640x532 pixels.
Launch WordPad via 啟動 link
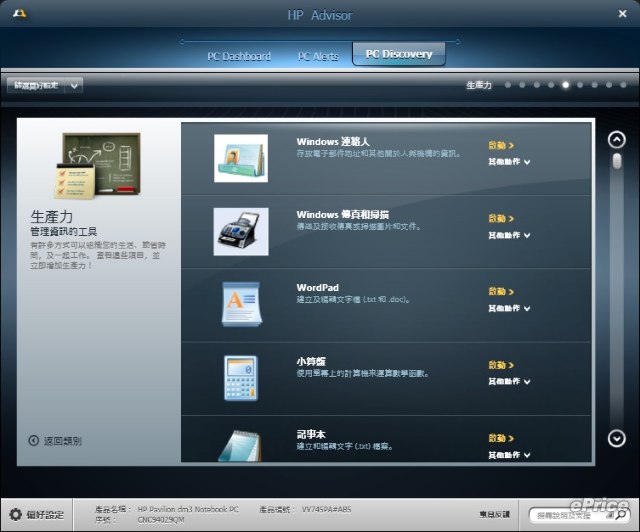(x=501, y=292)
